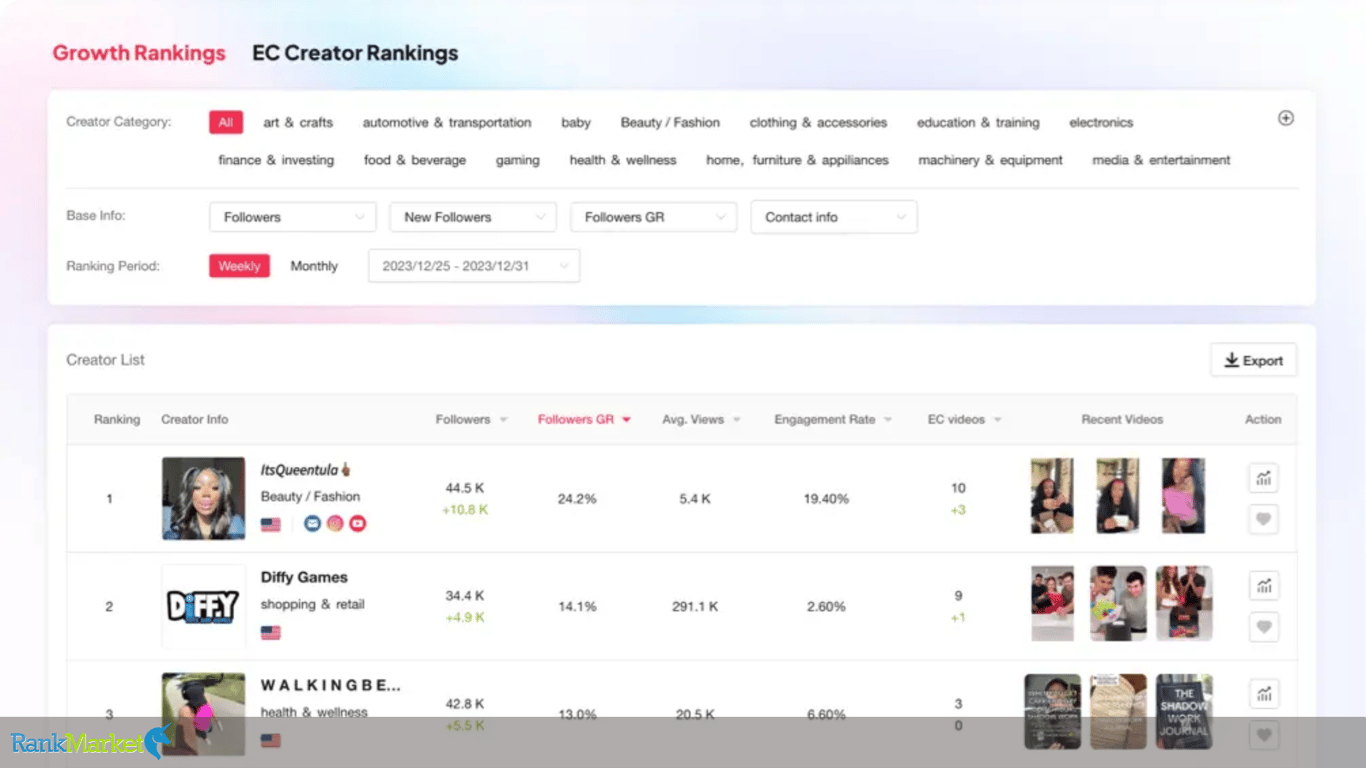
Task: Sort by Engagement Rate column arrow
Action: point(888,420)
